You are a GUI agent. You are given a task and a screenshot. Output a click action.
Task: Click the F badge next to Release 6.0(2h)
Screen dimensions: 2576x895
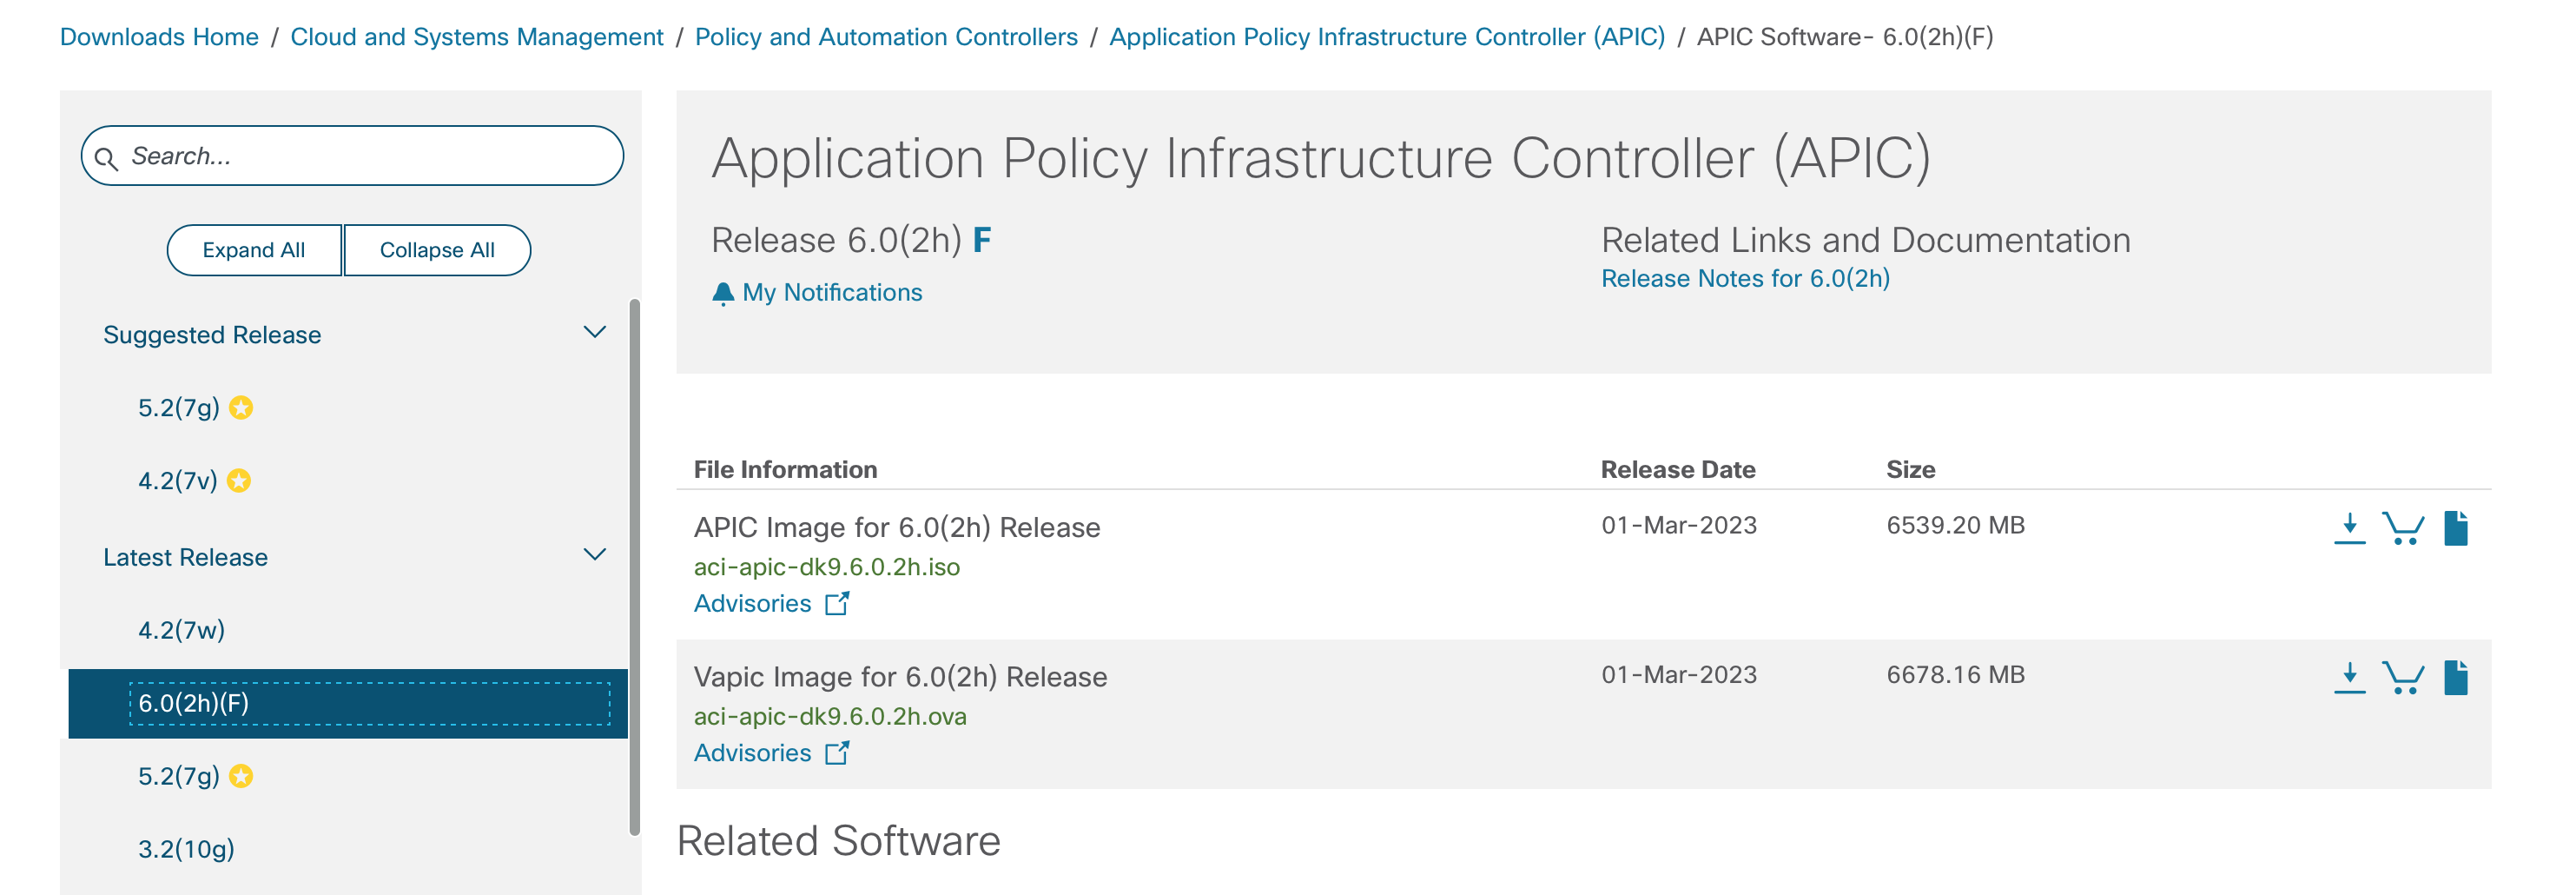[982, 240]
